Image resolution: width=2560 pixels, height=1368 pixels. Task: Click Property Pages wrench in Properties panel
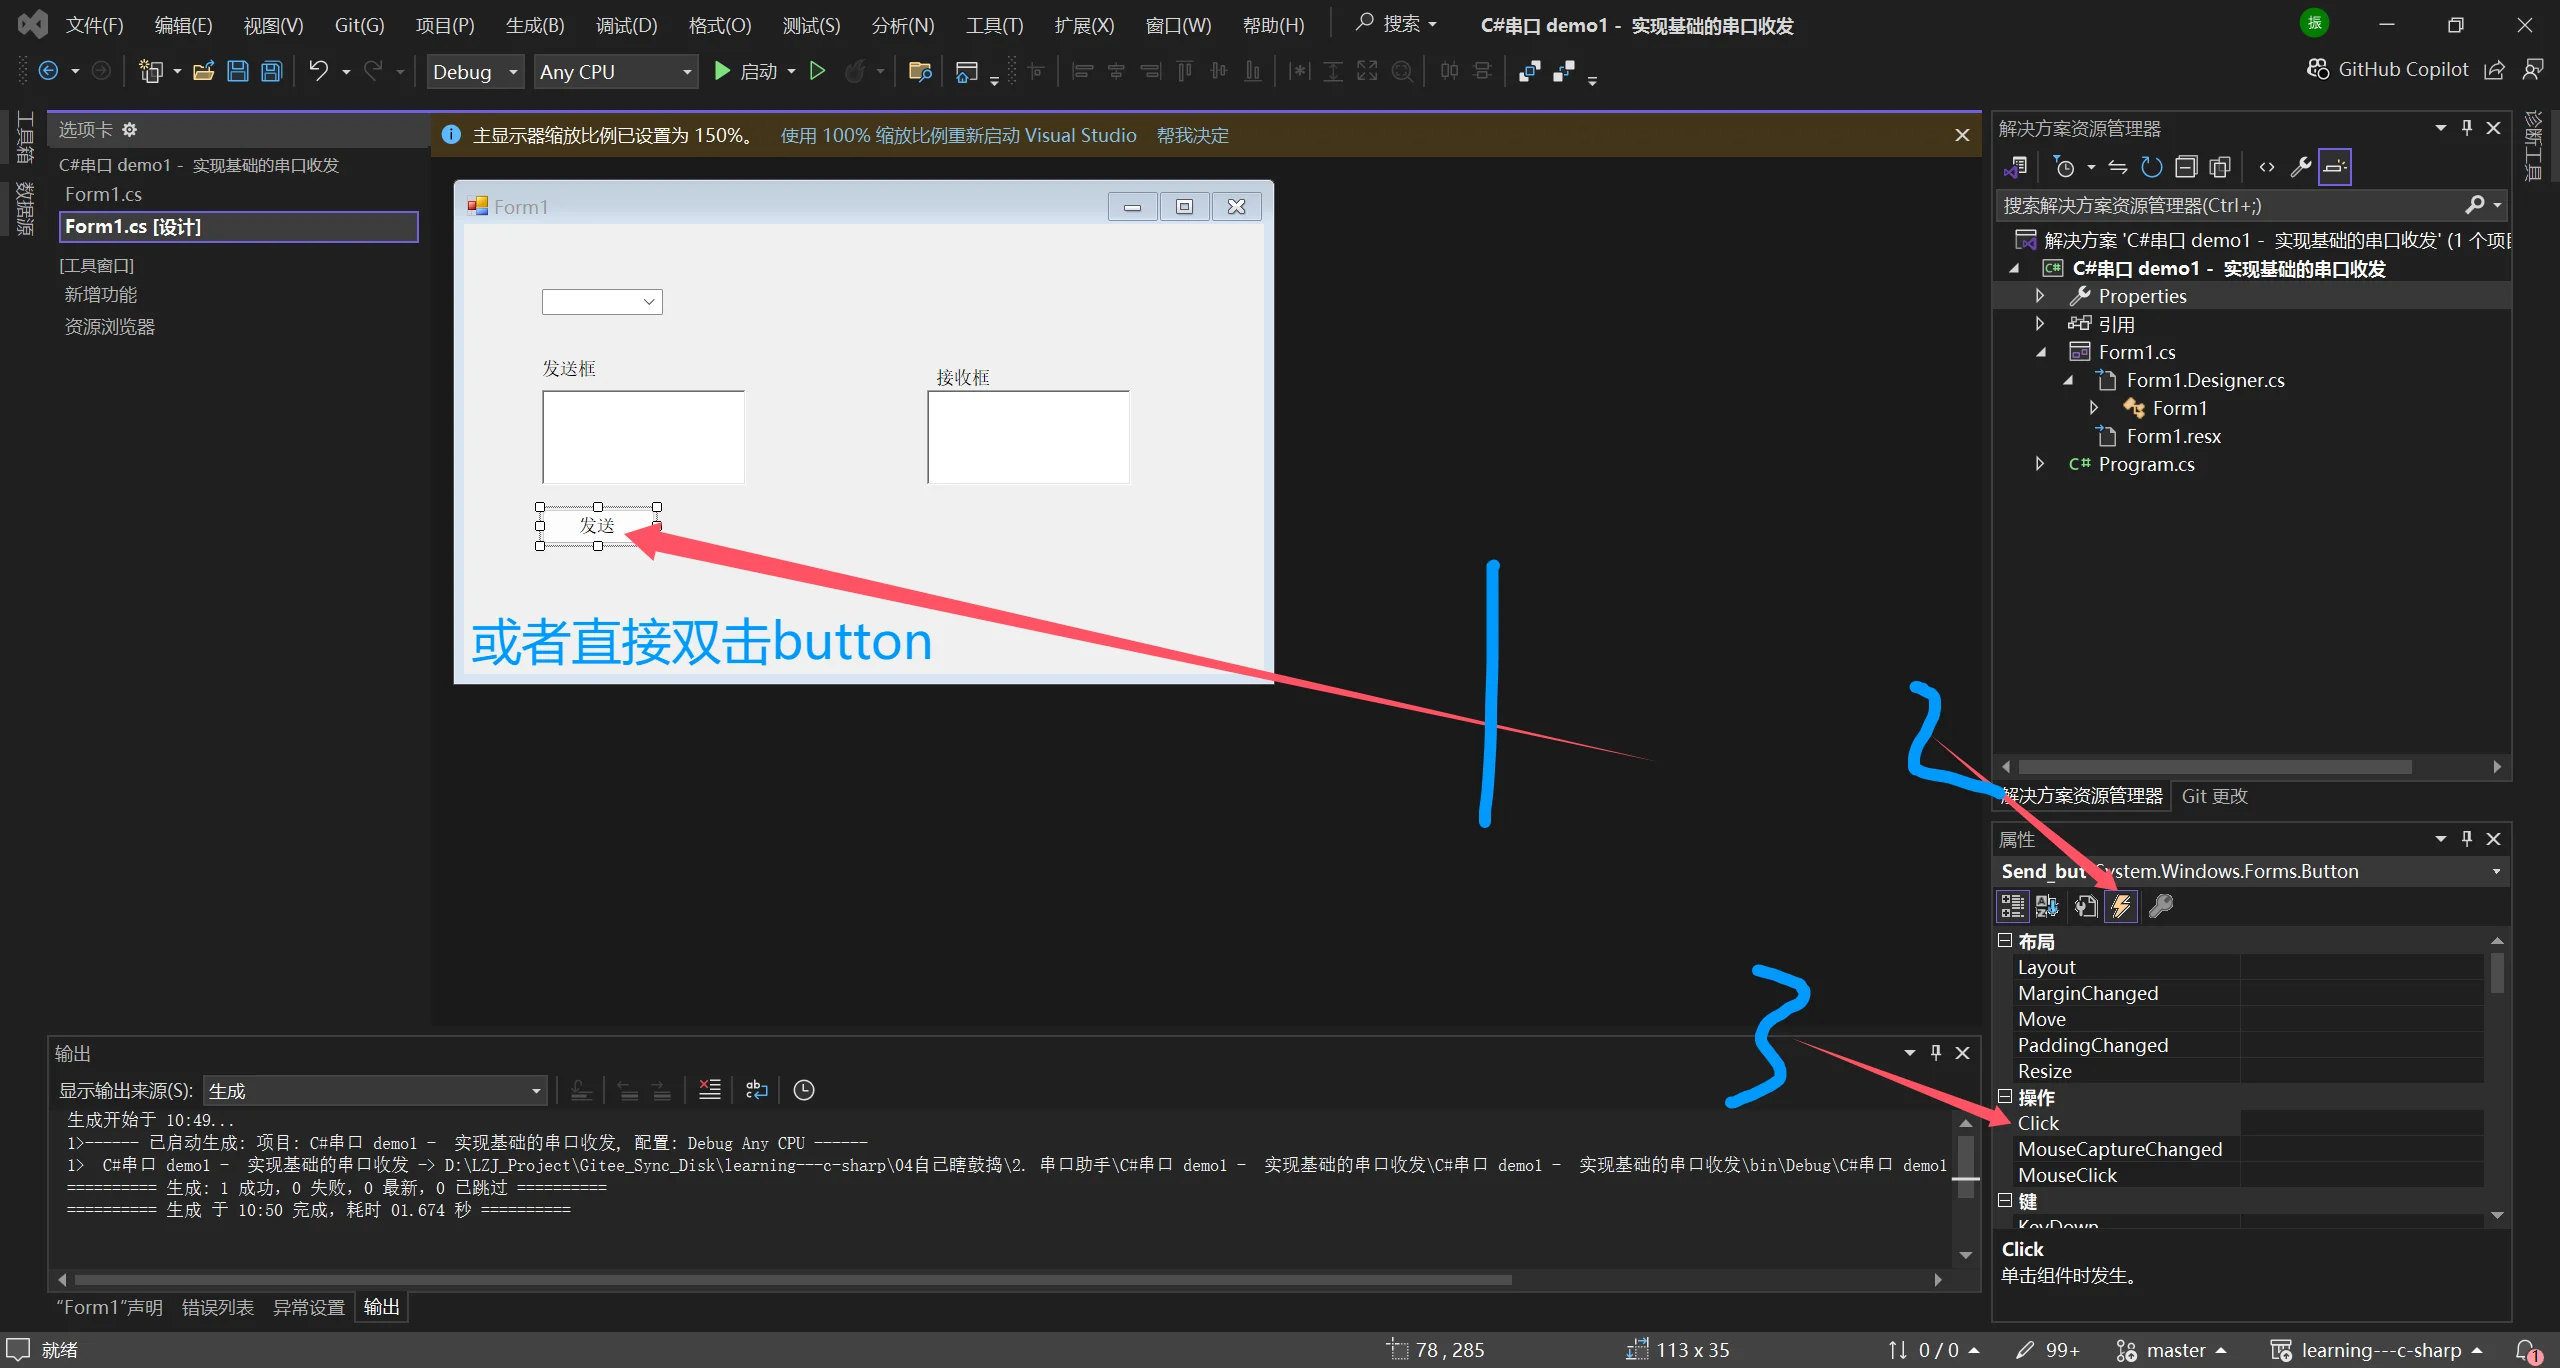[2161, 907]
